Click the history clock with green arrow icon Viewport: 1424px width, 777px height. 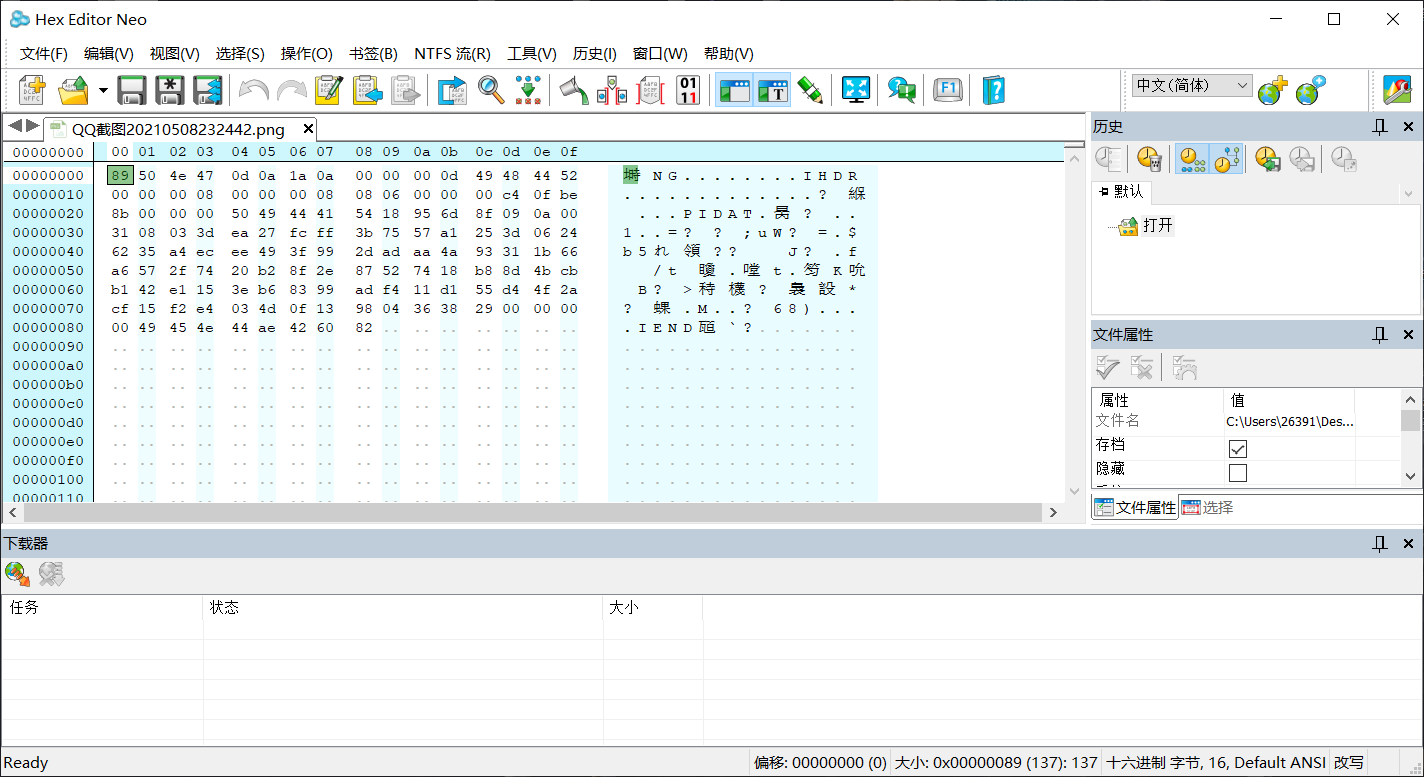[x=1268, y=159]
